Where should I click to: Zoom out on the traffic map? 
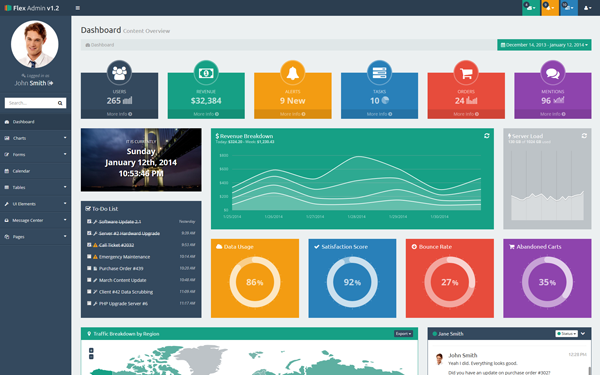click(x=91, y=357)
